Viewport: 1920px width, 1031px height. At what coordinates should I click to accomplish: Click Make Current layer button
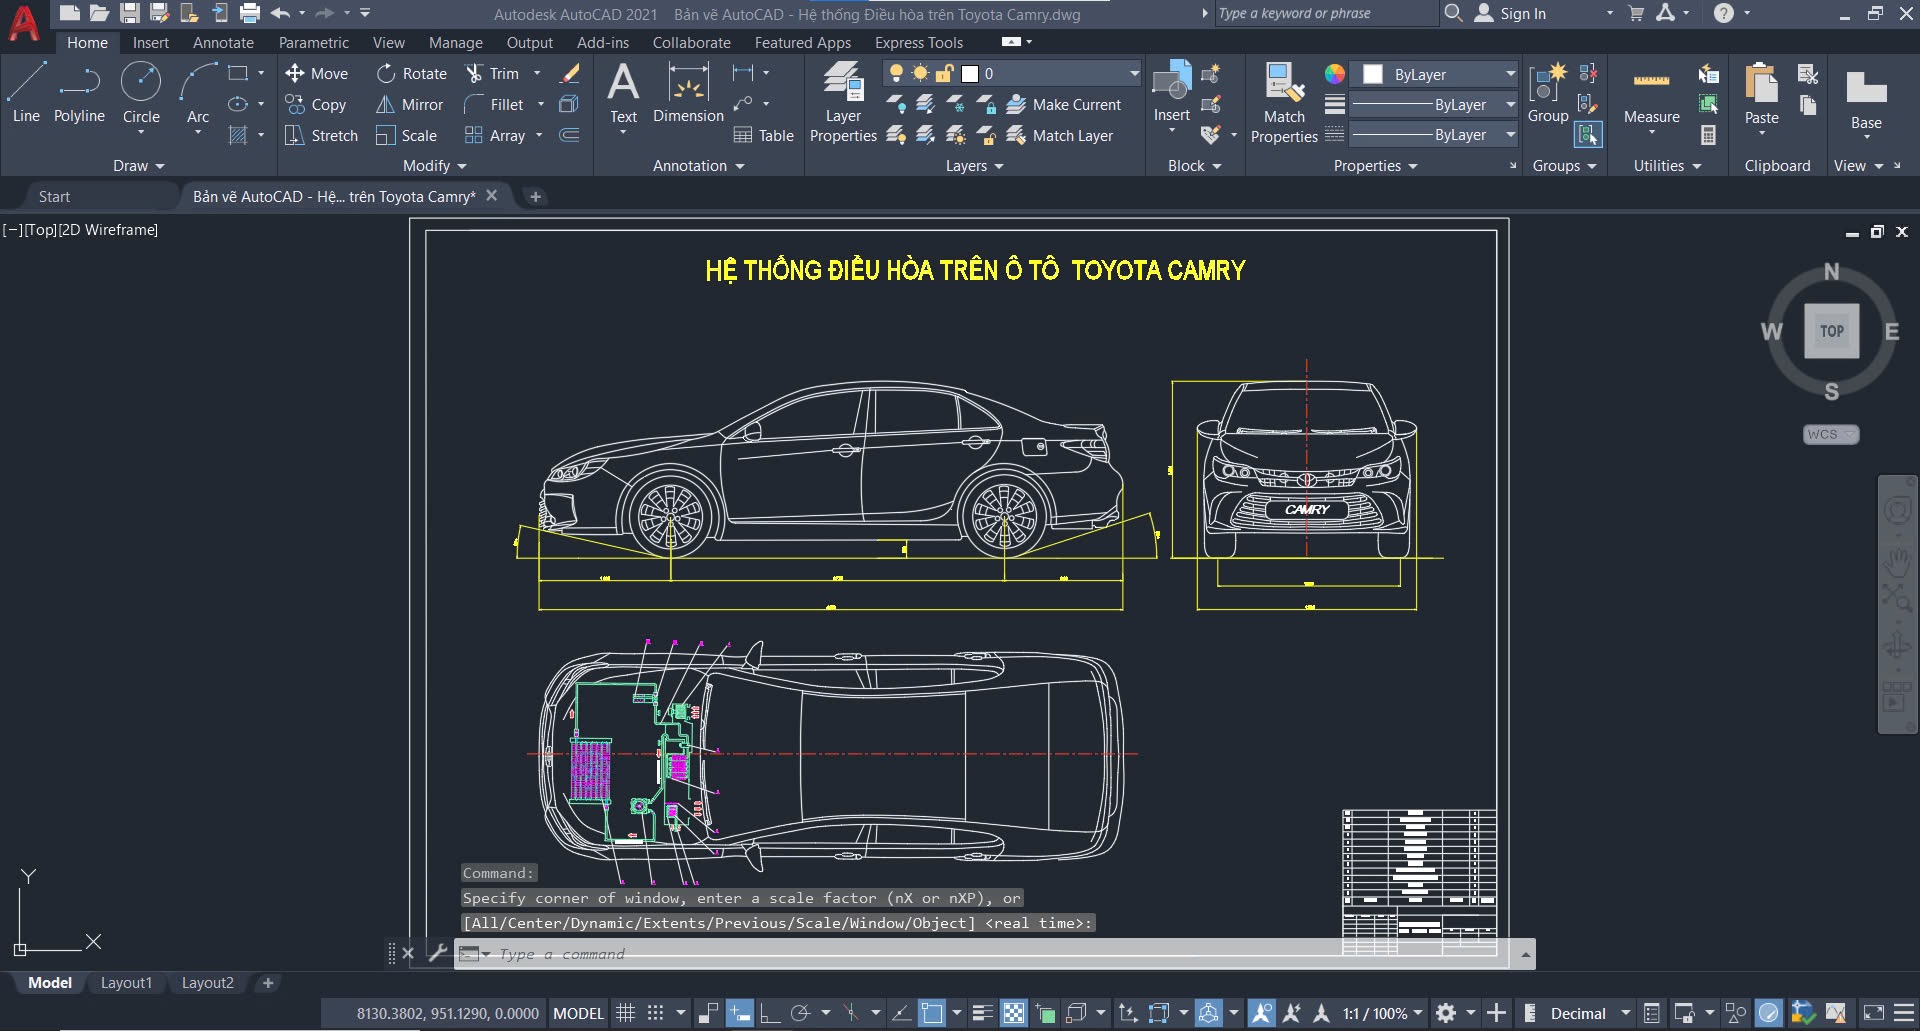1064,104
